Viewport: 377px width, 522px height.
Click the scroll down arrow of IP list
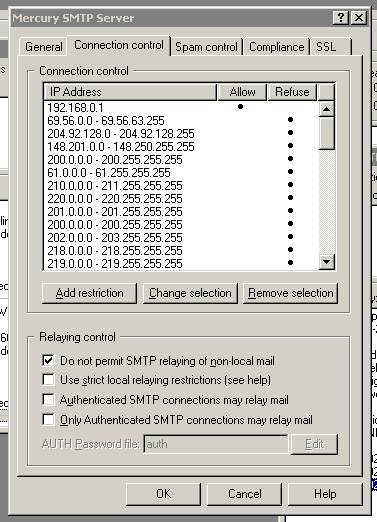point(327,262)
